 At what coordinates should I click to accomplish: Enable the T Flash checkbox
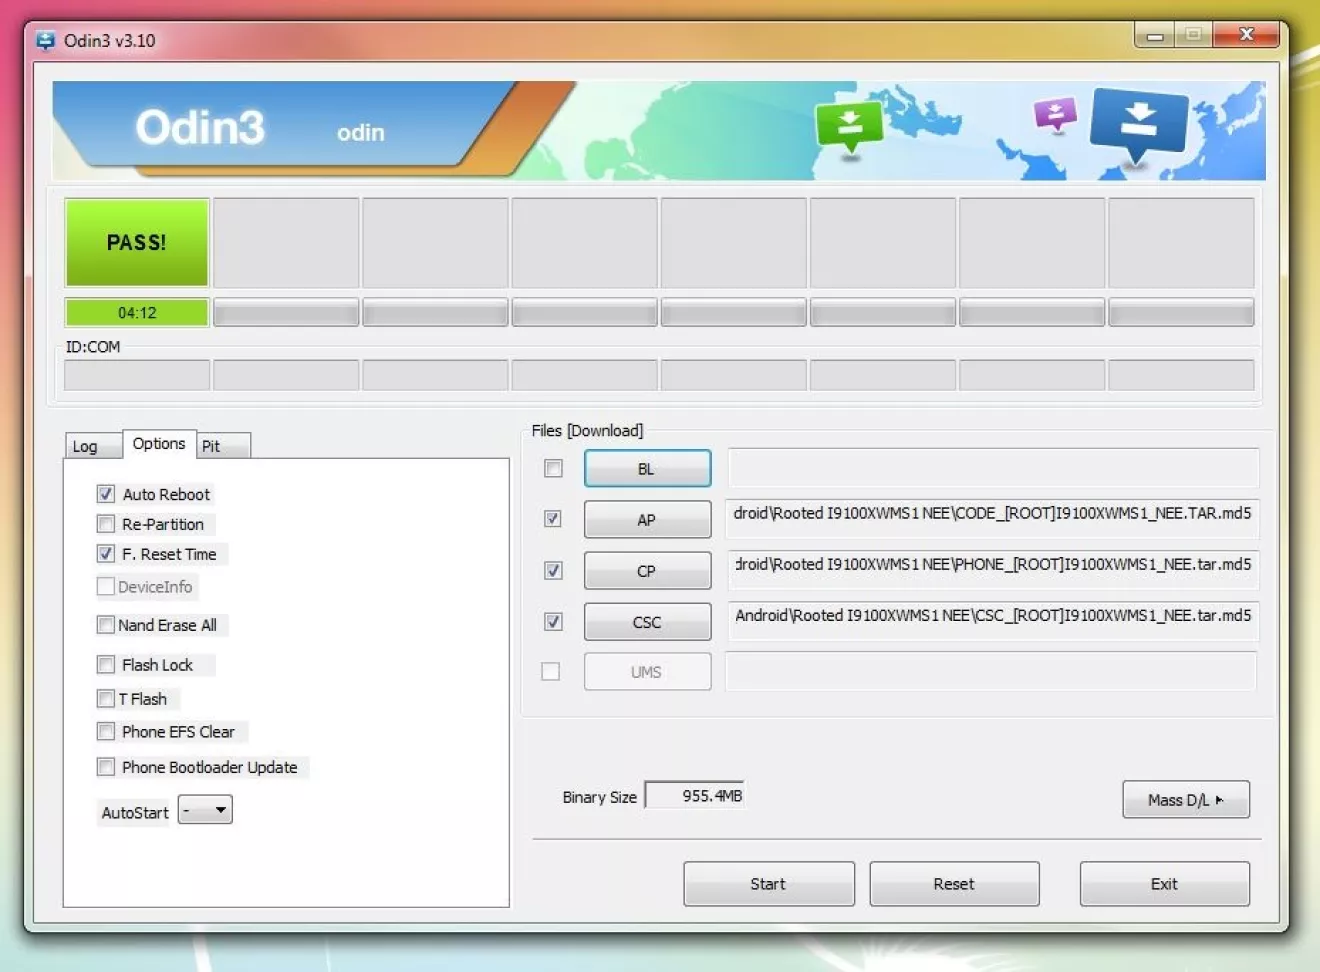tap(106, 699)
